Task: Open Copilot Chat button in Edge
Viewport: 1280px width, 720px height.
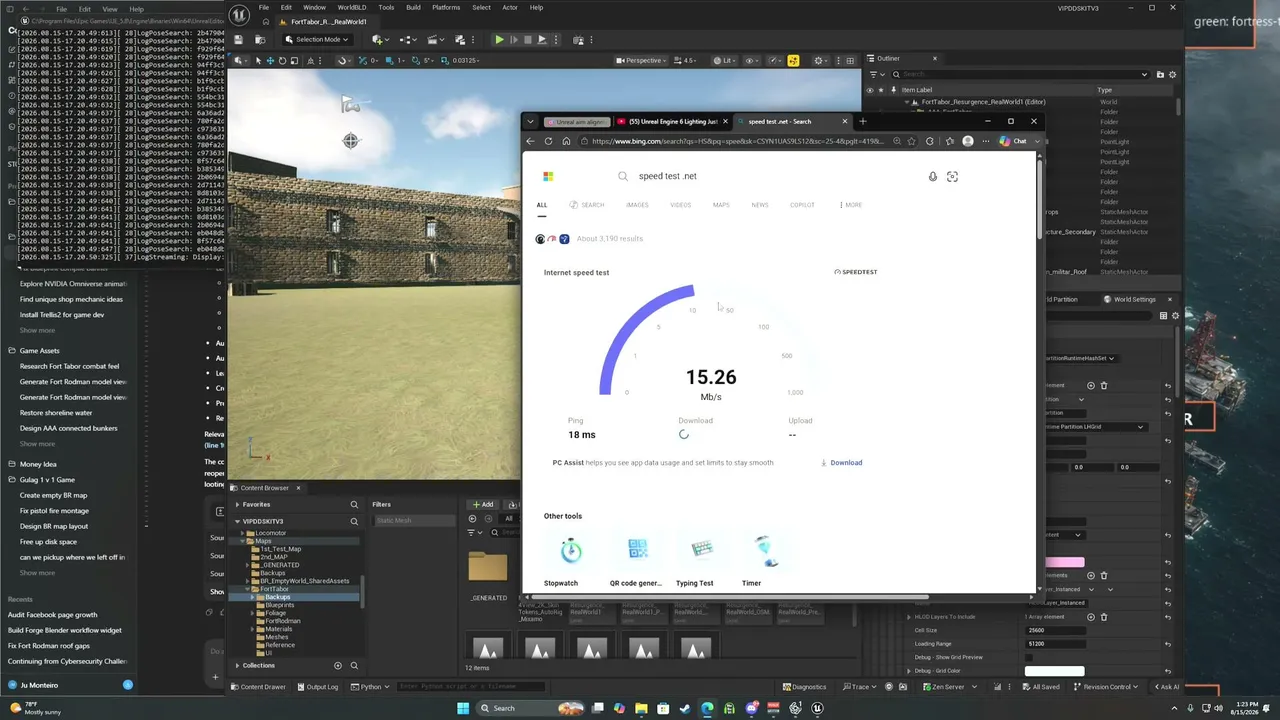Action: tap(1013, 141)
